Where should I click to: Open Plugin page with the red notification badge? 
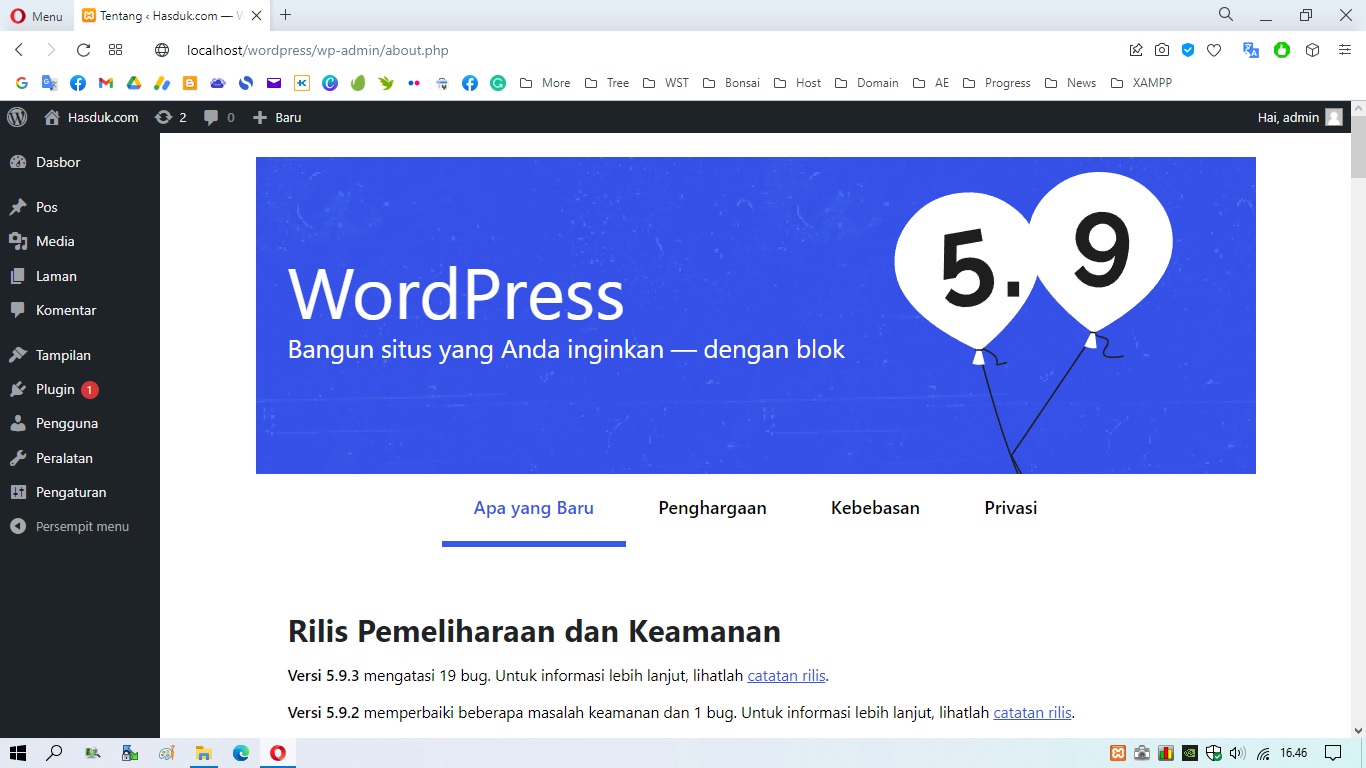pos(55,389)
